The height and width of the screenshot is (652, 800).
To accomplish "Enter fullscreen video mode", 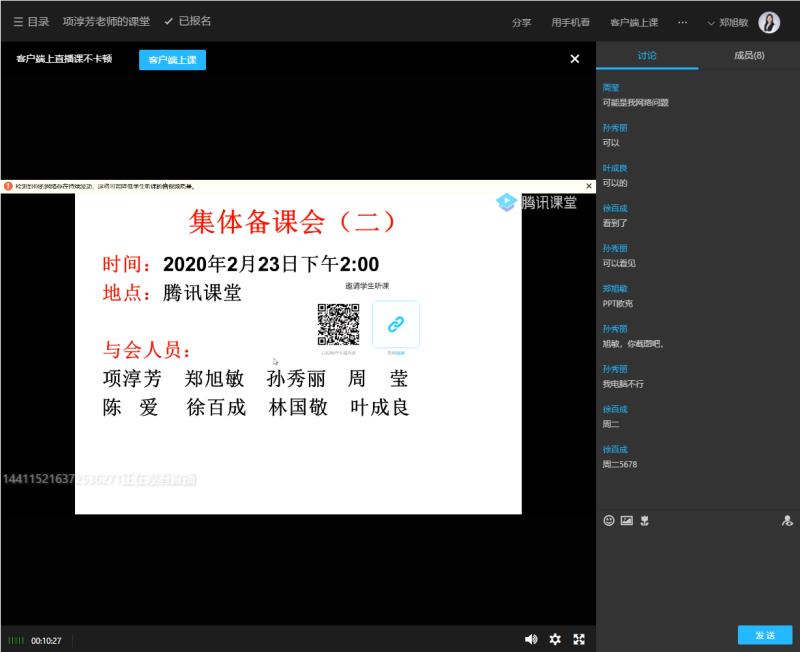I will pos(579,640).
